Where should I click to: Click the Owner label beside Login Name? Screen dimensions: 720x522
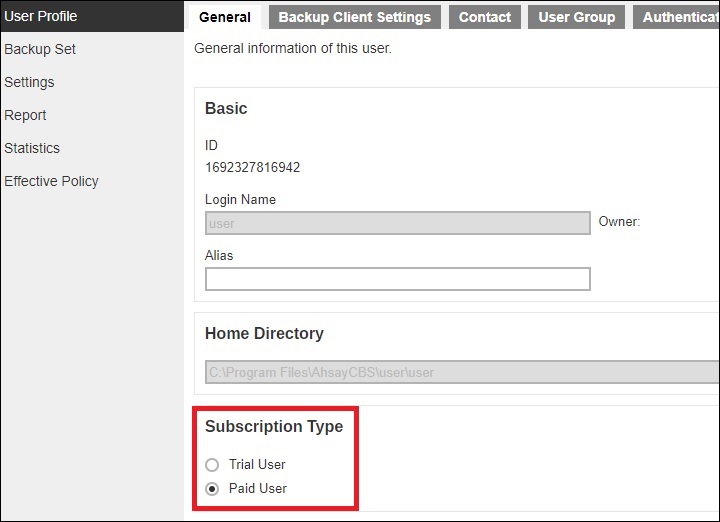pos(619,222)
